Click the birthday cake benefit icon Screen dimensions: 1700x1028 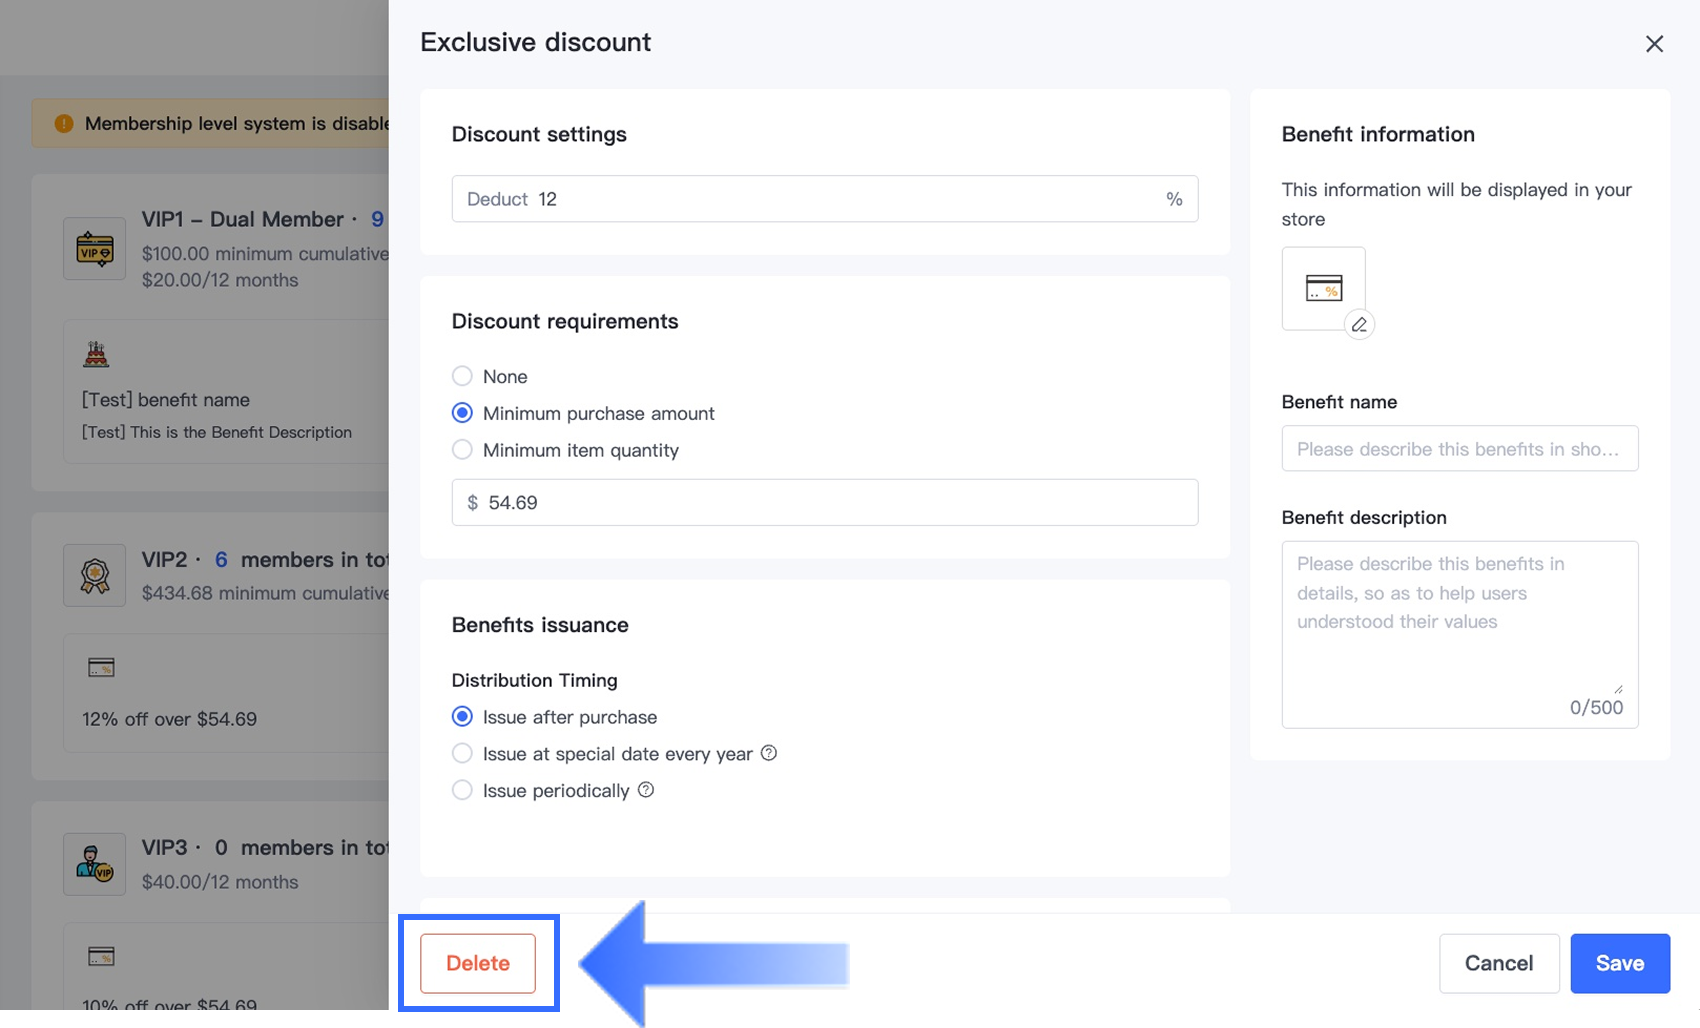click(97, 354)
